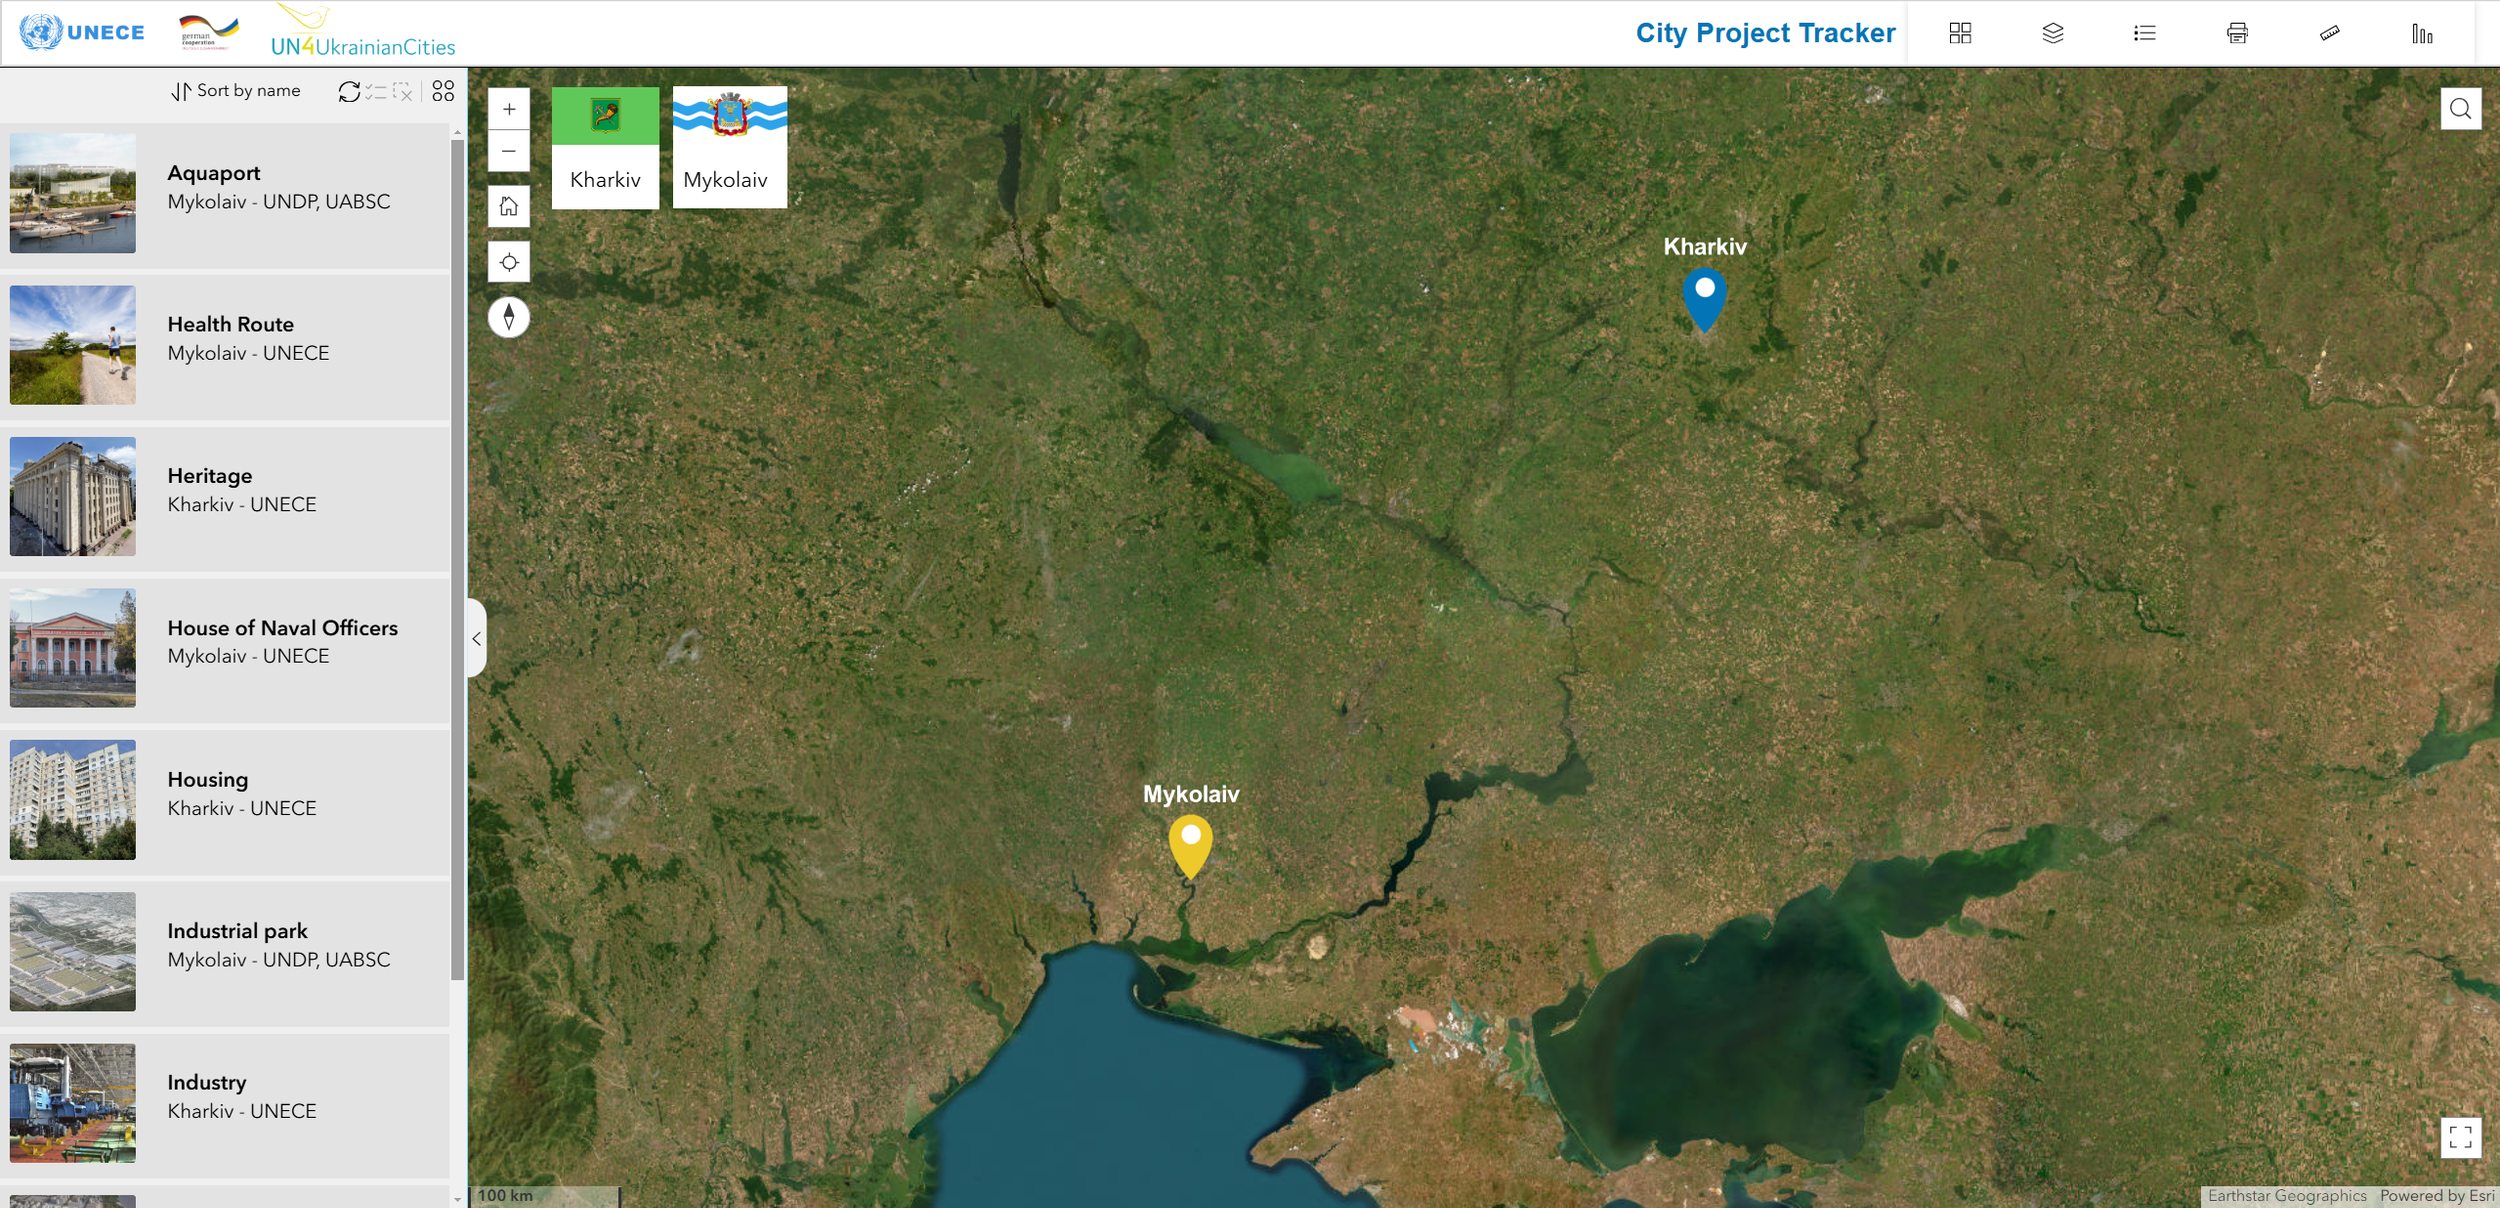Refresh the project list
This screenshot has width=2500, height=1208.
tap(349, 91)
